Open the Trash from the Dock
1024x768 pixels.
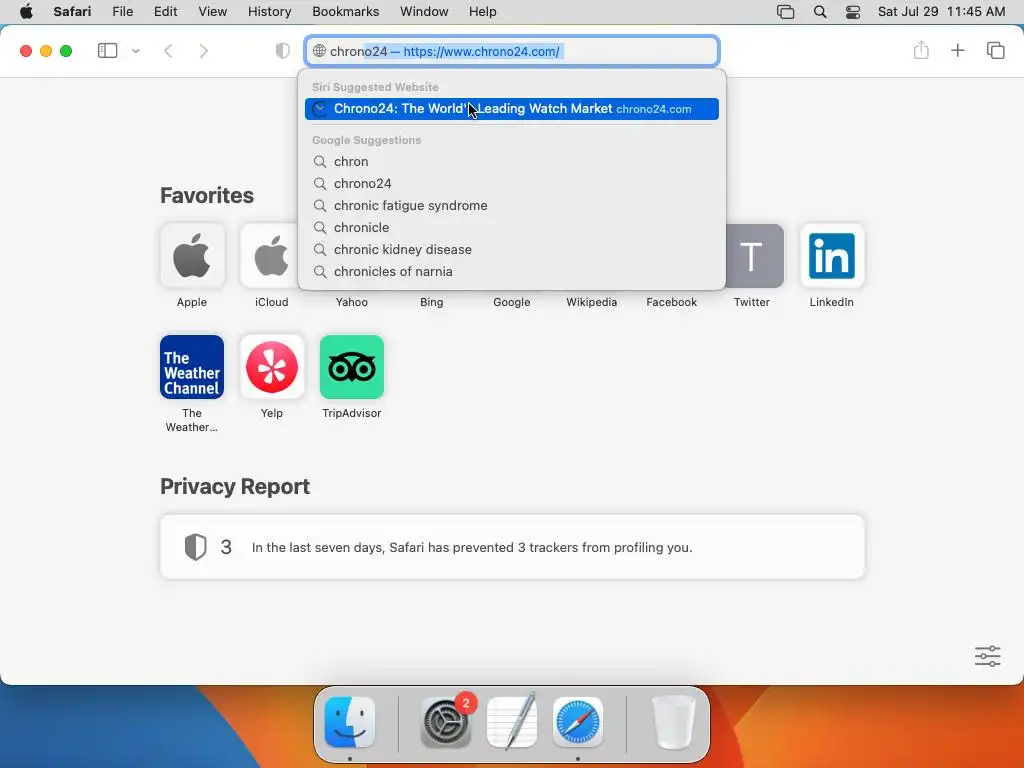[674, 722]
